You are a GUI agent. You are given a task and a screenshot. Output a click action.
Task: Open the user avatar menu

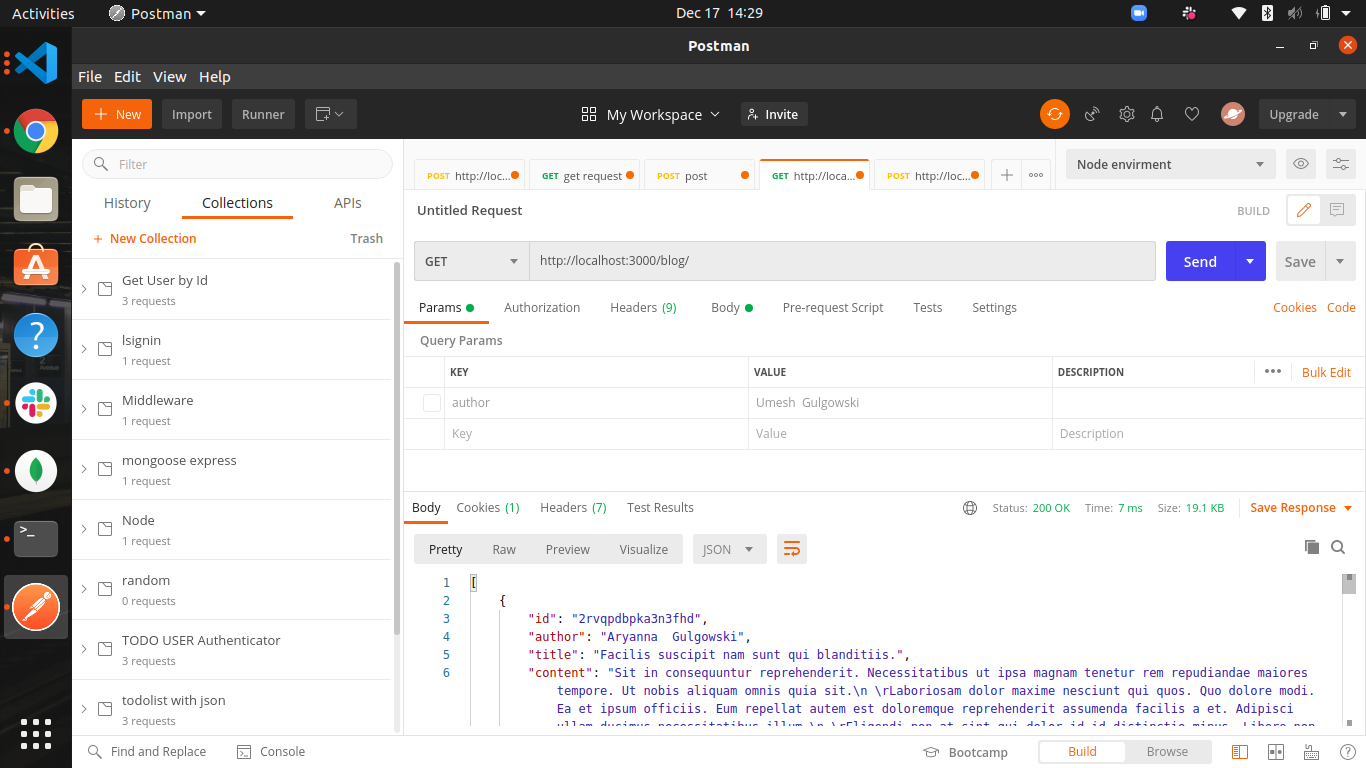point(1232,114)
